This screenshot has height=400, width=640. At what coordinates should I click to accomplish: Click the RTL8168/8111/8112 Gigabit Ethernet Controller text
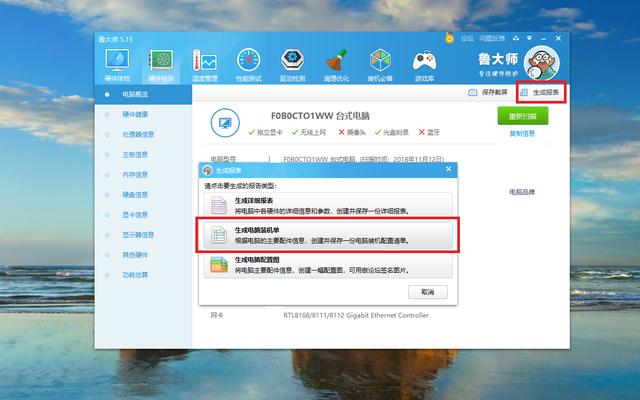coord(356,315)
